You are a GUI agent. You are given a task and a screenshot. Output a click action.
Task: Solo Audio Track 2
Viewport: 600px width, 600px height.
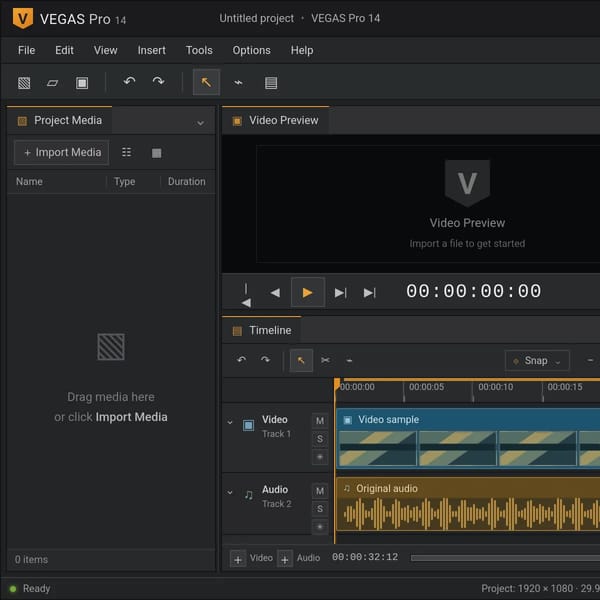(x=320, y=509)
